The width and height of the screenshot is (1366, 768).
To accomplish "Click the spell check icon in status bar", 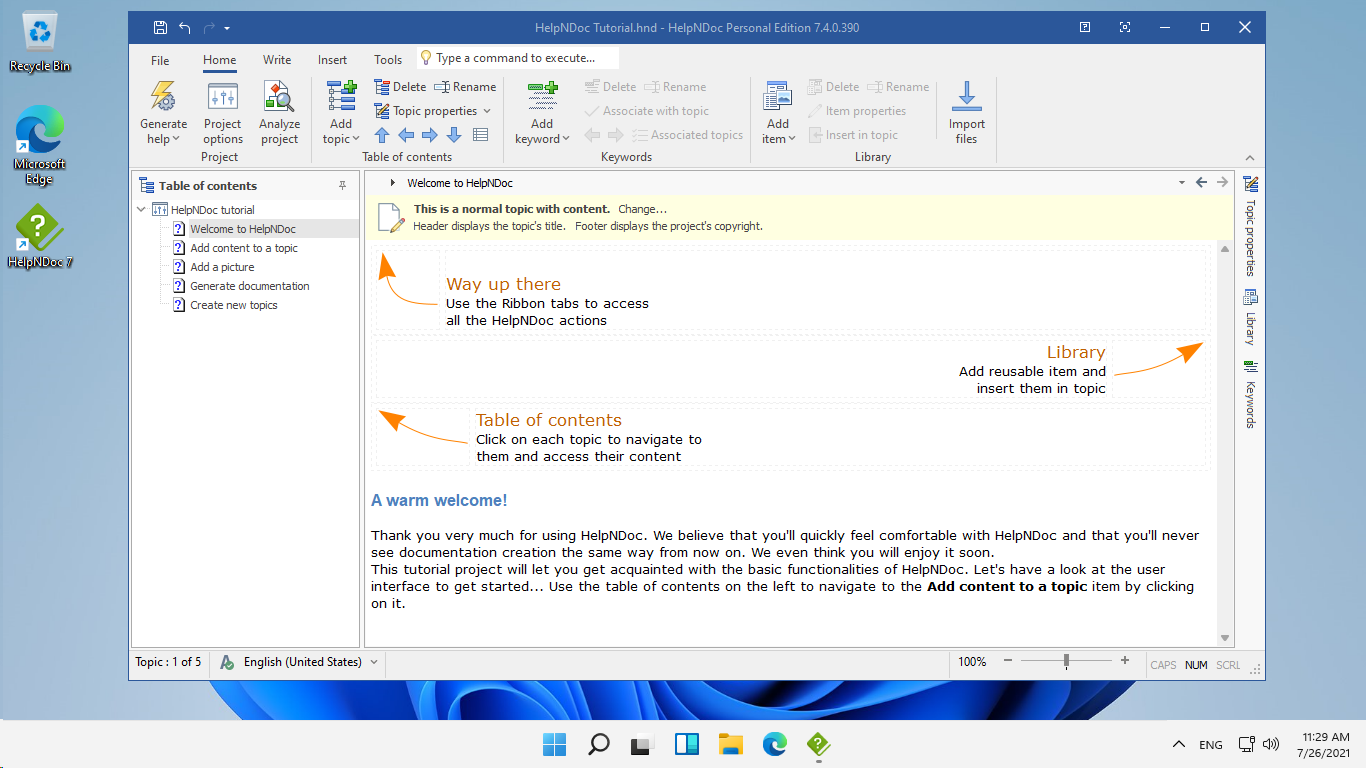I will (228, 662).
